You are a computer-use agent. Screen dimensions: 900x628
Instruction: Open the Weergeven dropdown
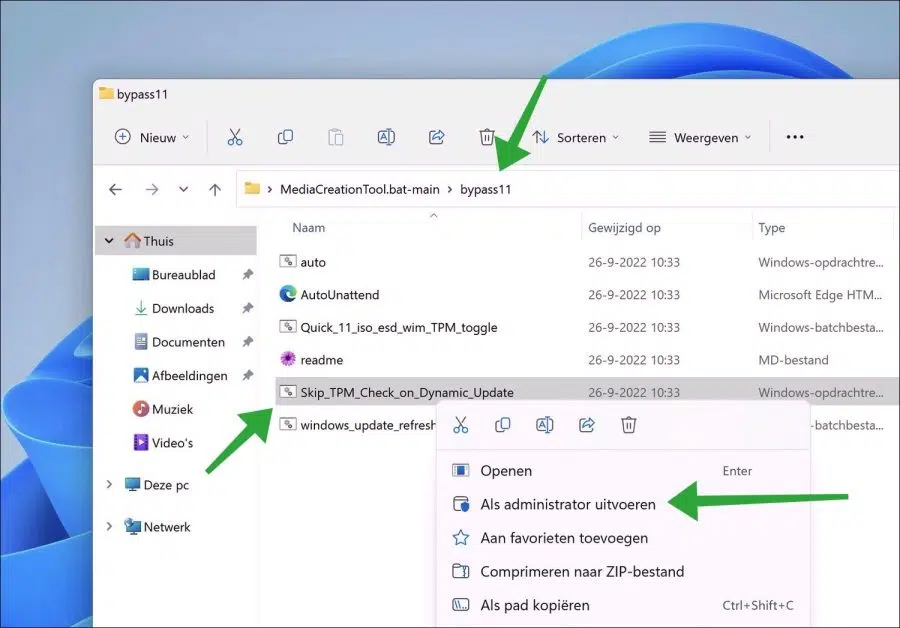coord(700,137)
